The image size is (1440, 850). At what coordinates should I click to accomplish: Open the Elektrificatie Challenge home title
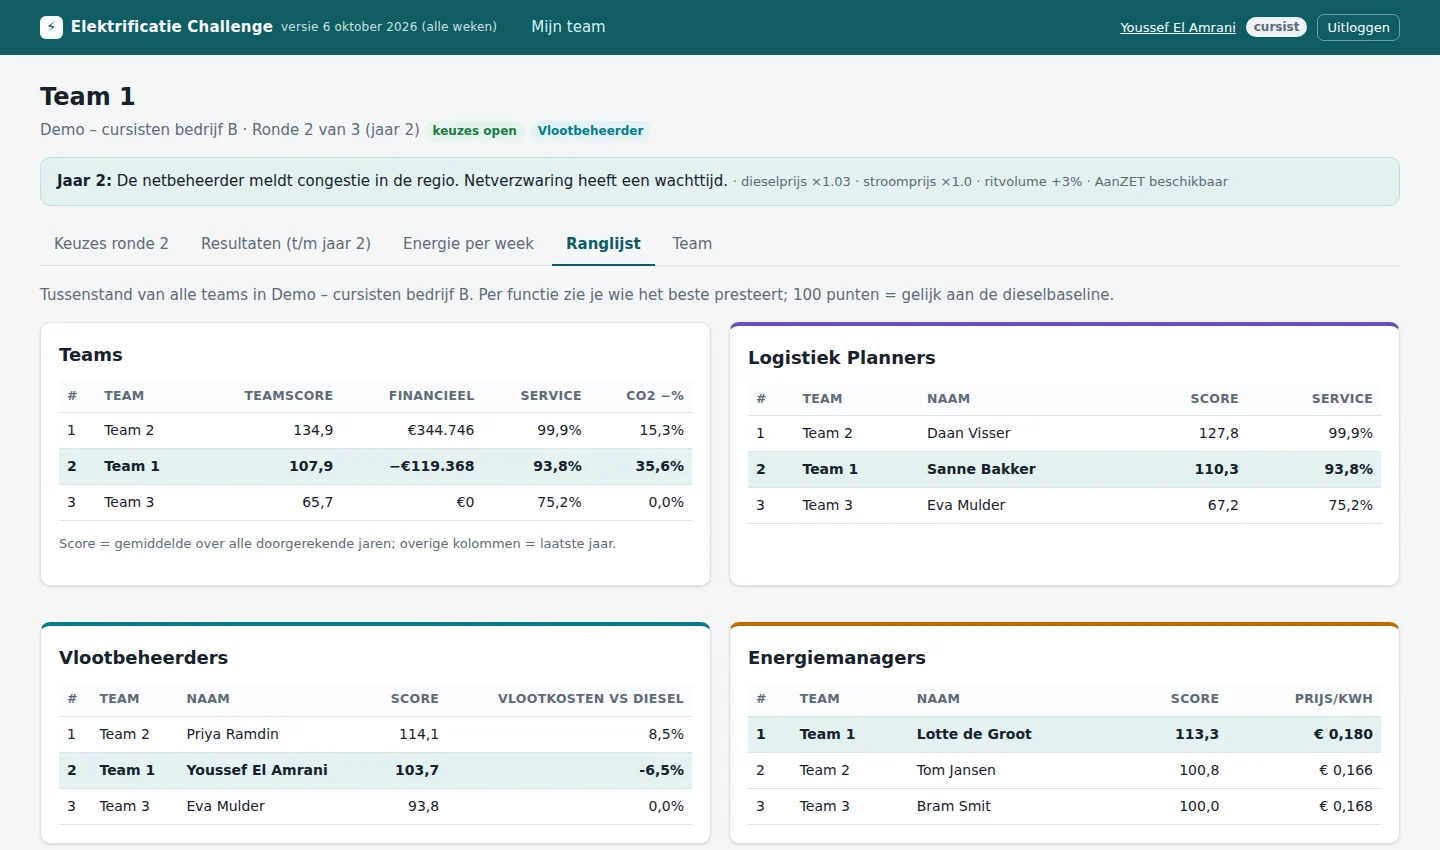click(171, 27)
